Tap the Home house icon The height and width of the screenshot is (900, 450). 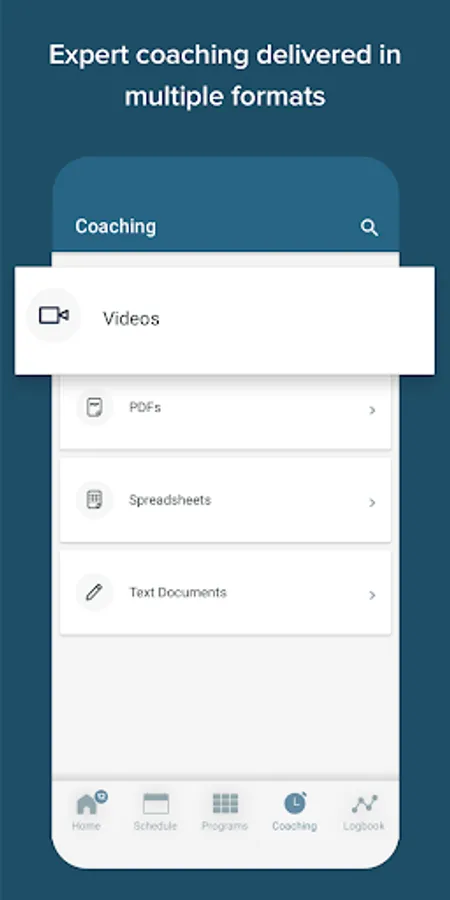pyautogui.click(x=88, y=803)
